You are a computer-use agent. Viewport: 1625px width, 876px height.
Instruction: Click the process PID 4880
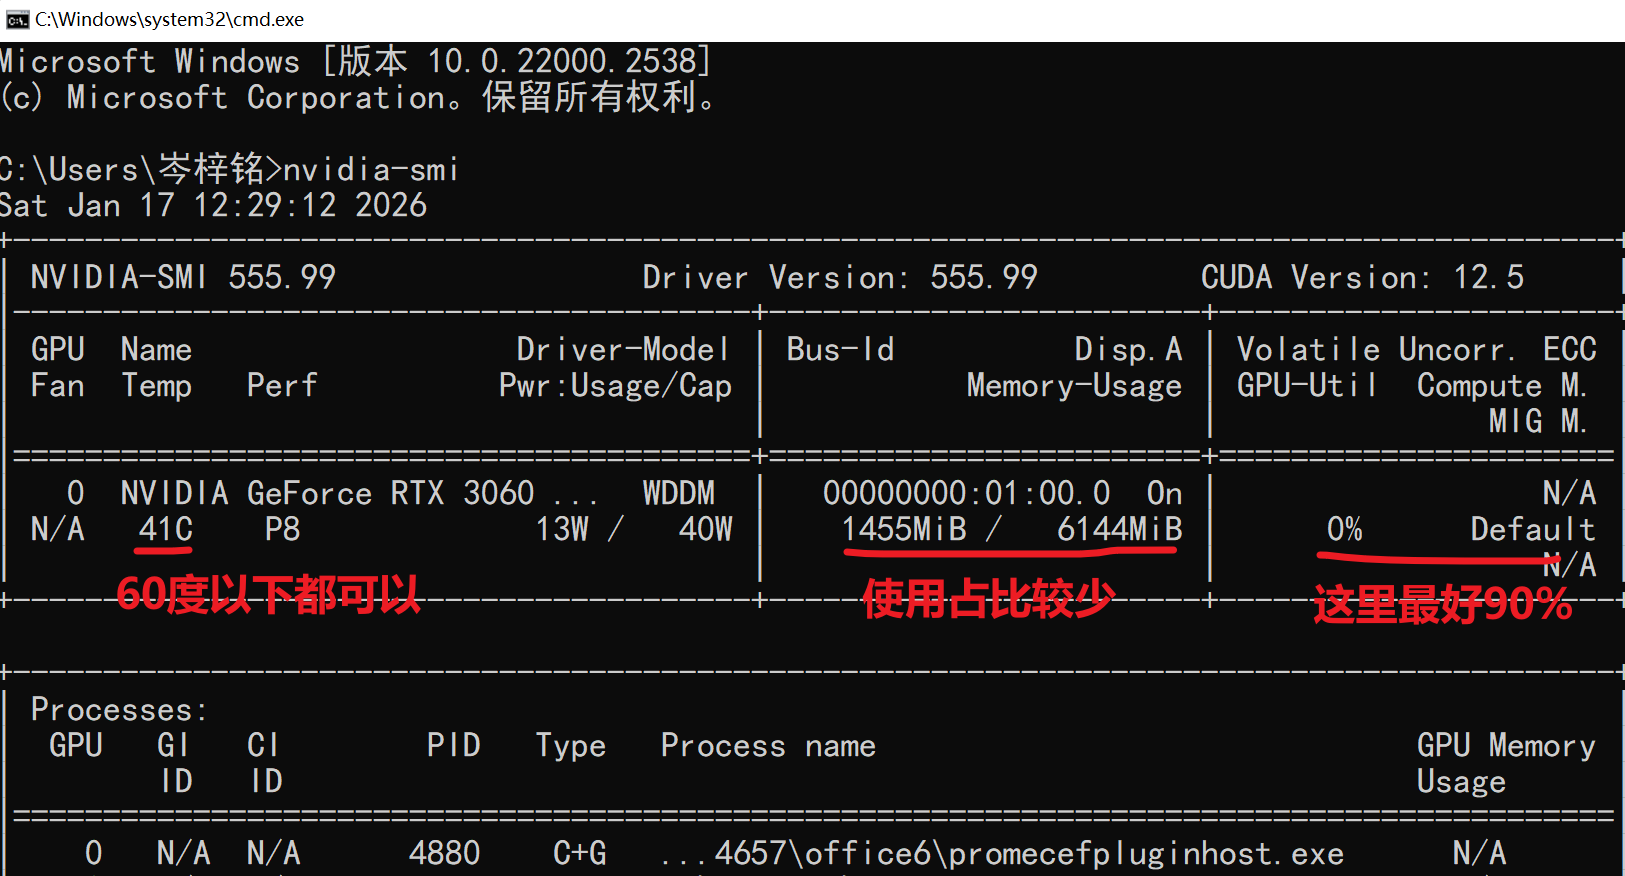click(444, 854)
